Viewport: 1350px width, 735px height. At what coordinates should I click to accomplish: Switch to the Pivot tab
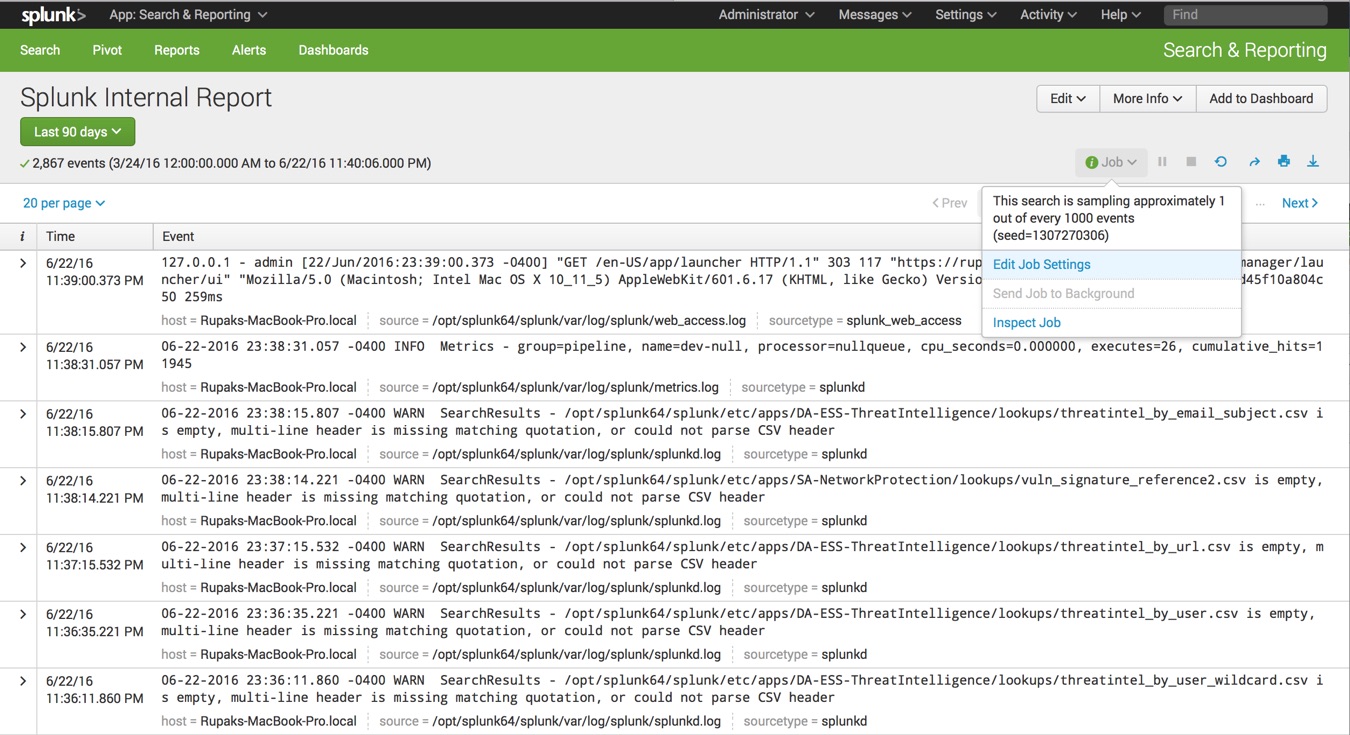[107, 50]
